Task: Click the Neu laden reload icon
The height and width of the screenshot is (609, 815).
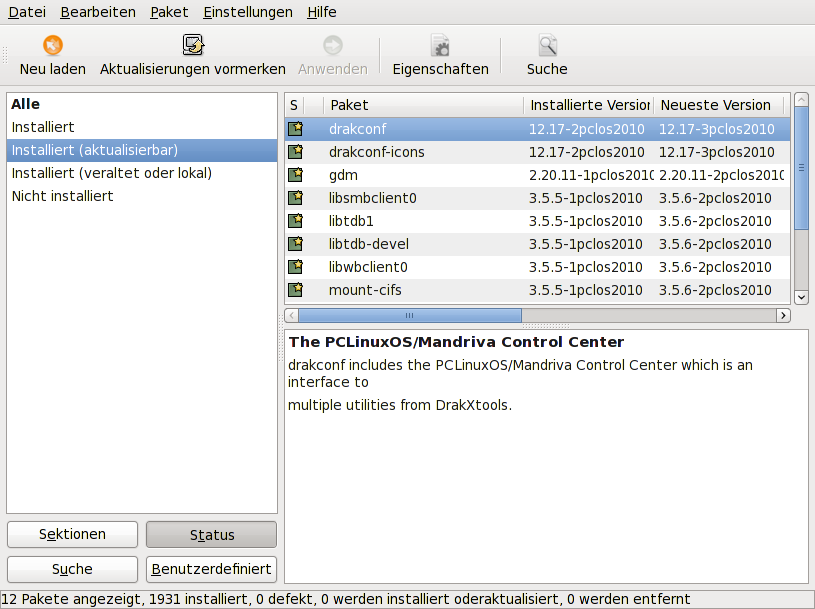Action: click(x=53, y=45)
